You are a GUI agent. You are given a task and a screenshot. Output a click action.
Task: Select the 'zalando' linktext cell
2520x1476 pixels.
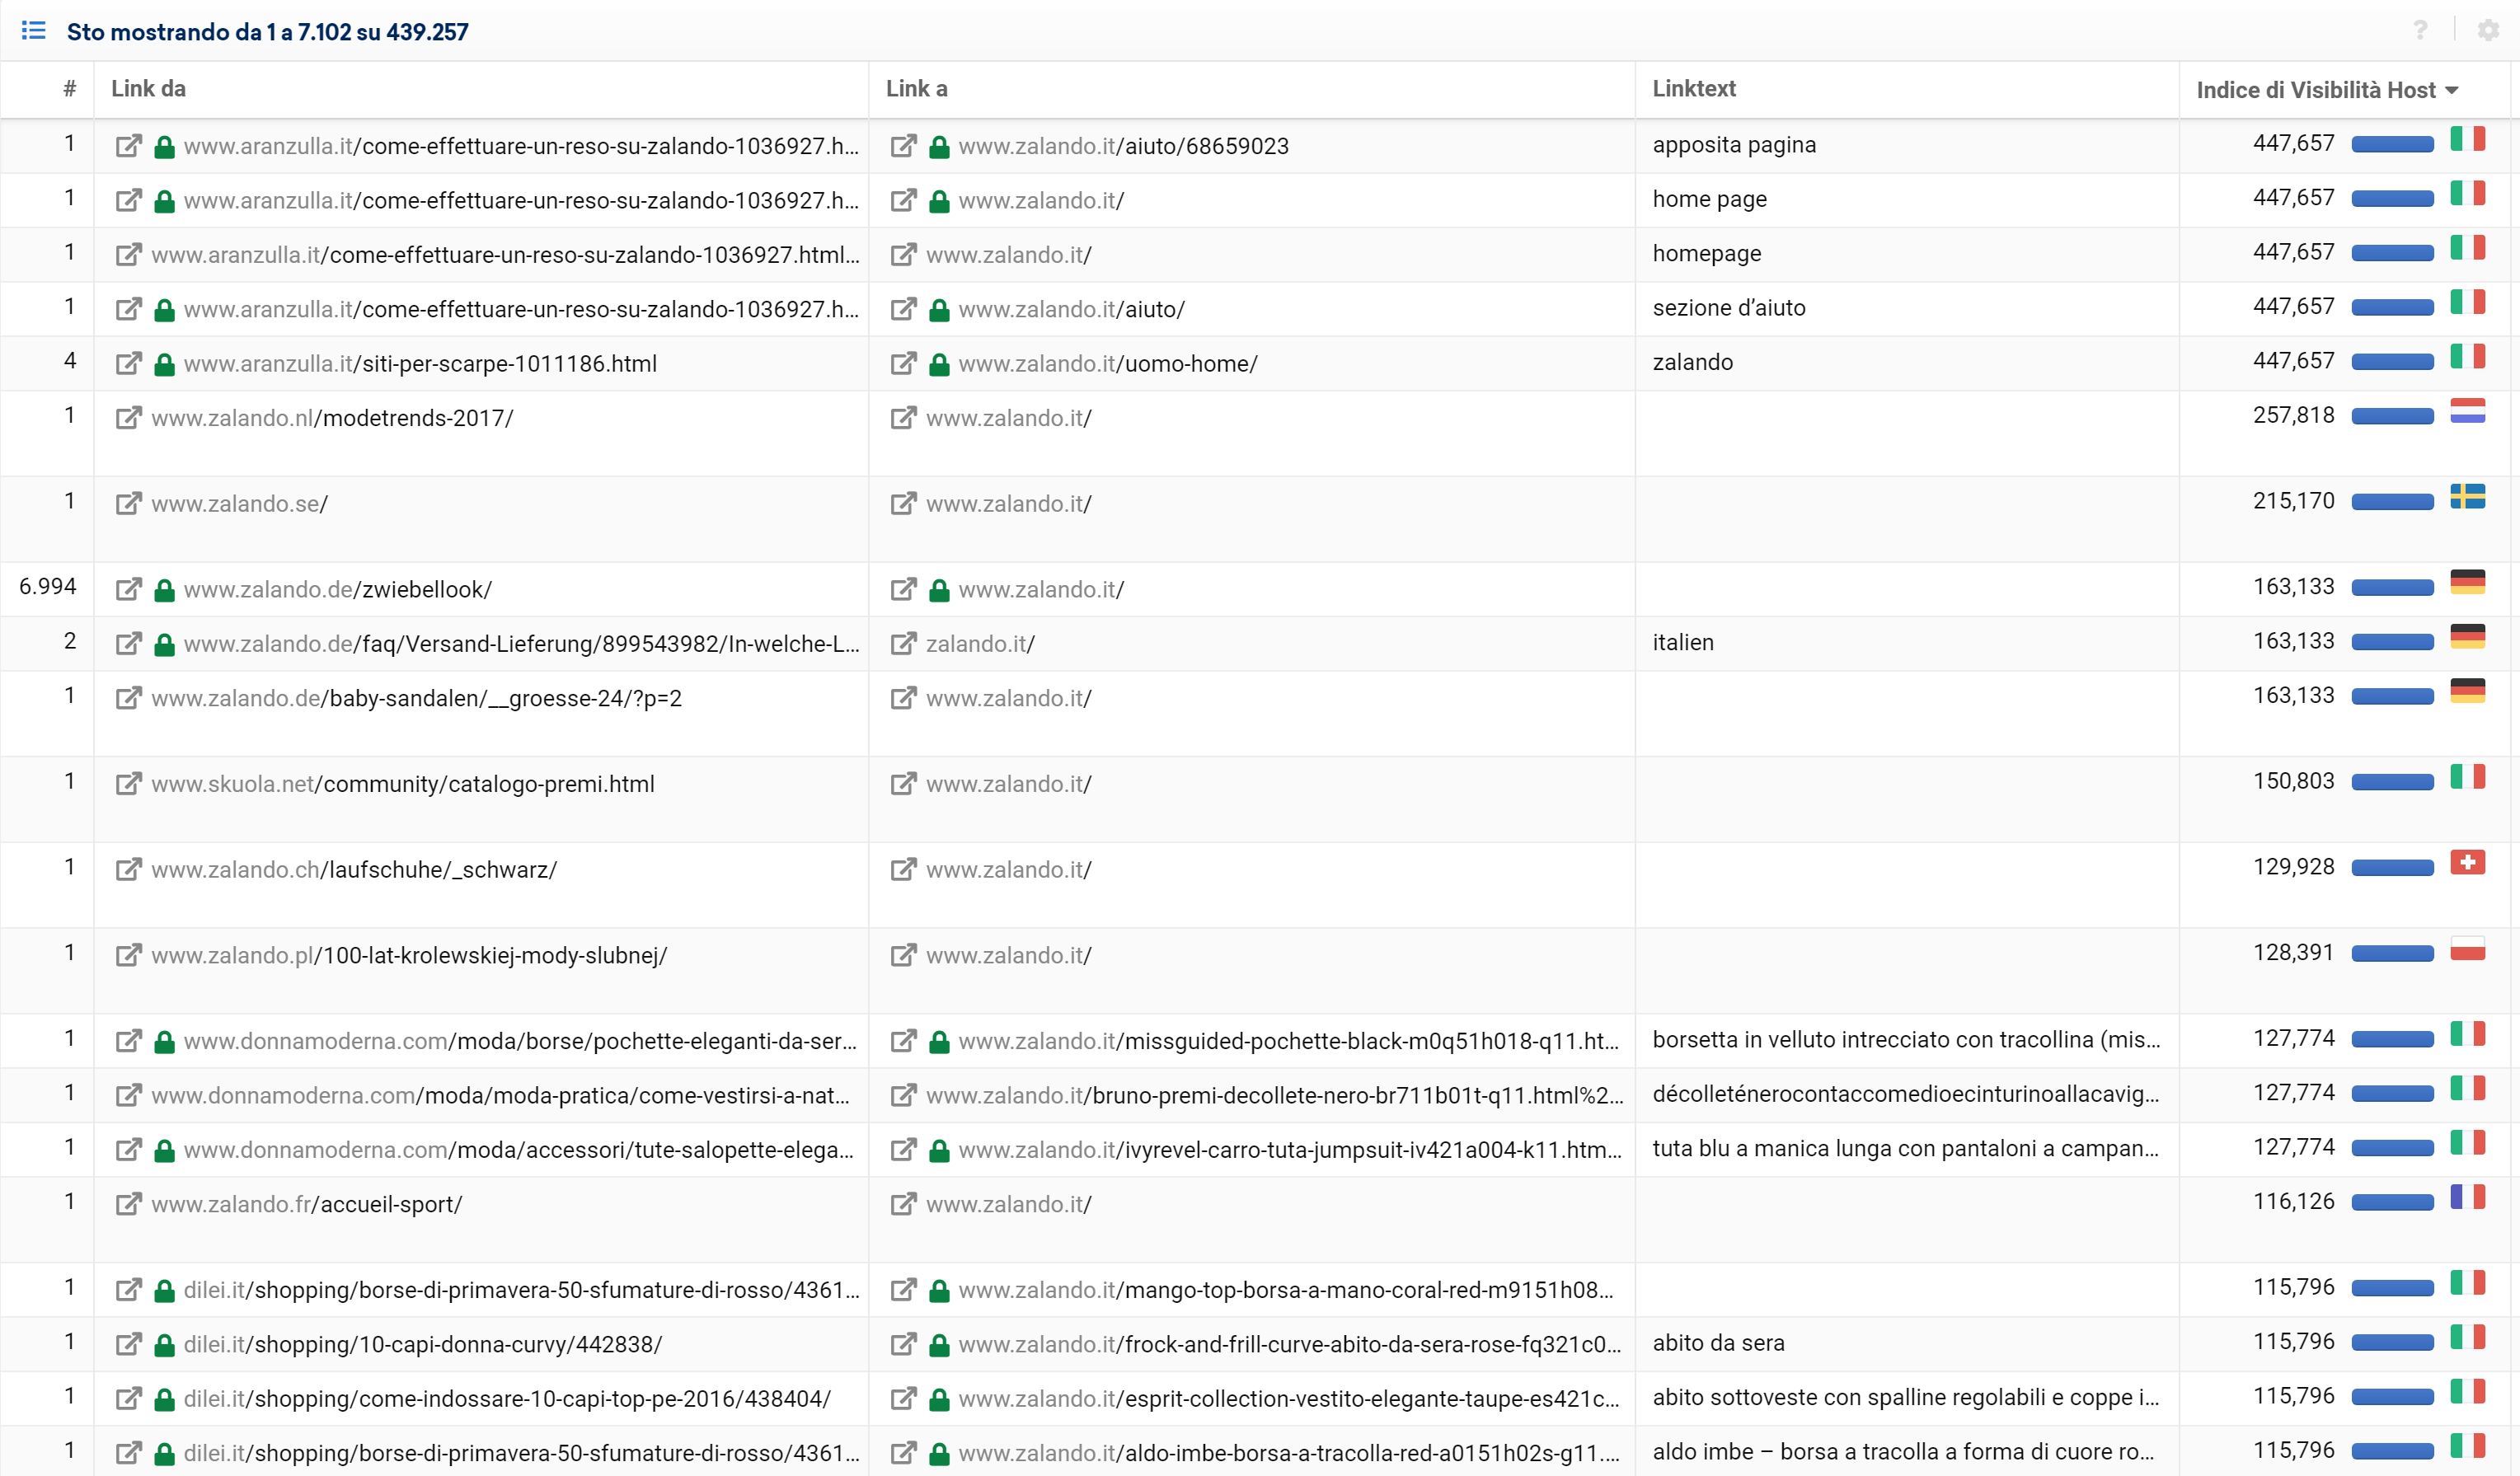tap(1692, 362)
